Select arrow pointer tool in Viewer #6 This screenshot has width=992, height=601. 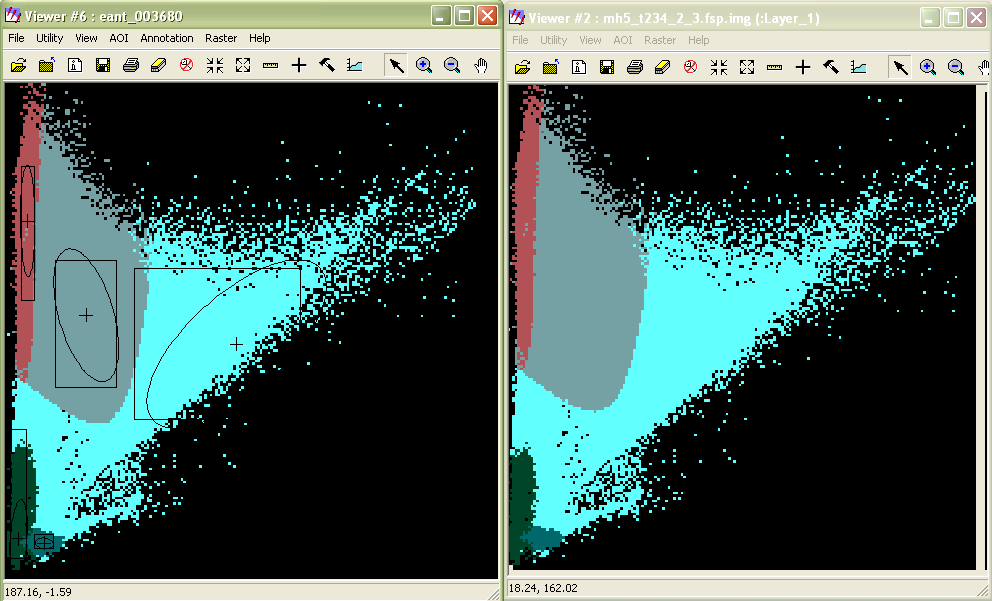pos(396,65)
